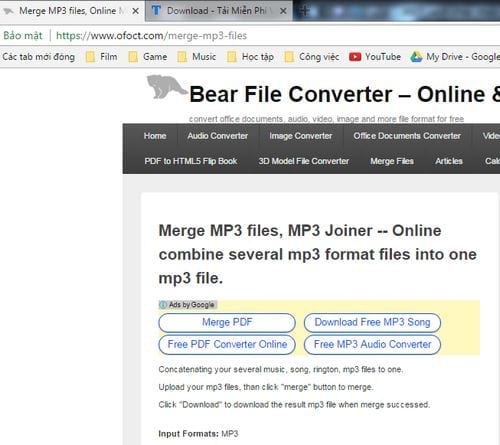Click the Bear File Converter logo icon
This screenshot has width=500, height=445.
pos(167,87)
